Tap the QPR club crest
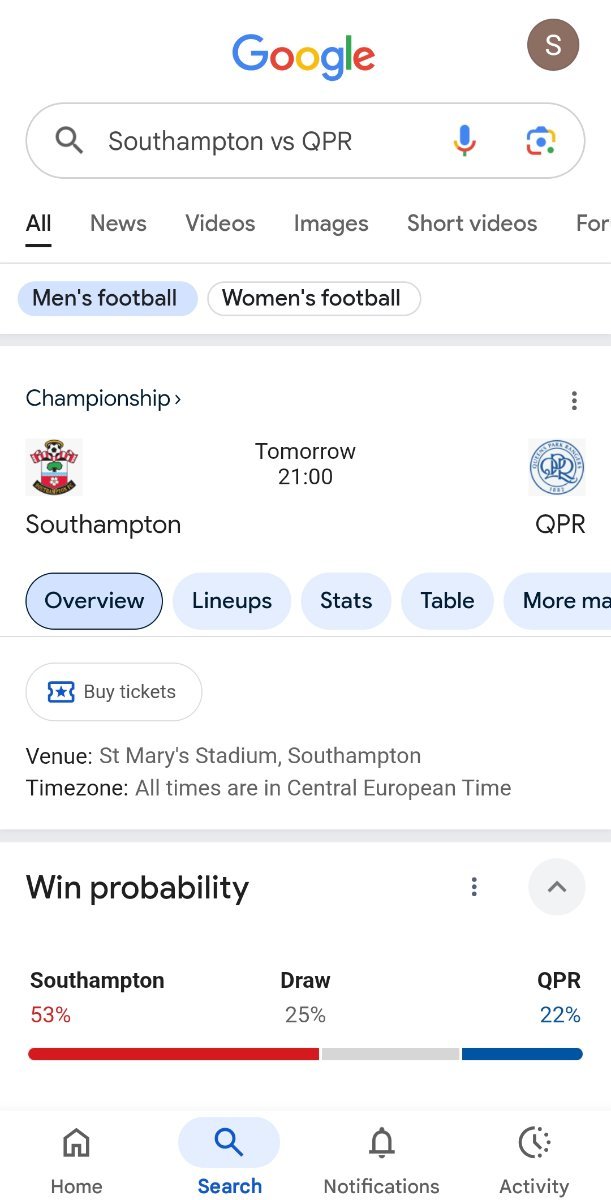Screen dimensions: 611x1200 tap(557, 467)
